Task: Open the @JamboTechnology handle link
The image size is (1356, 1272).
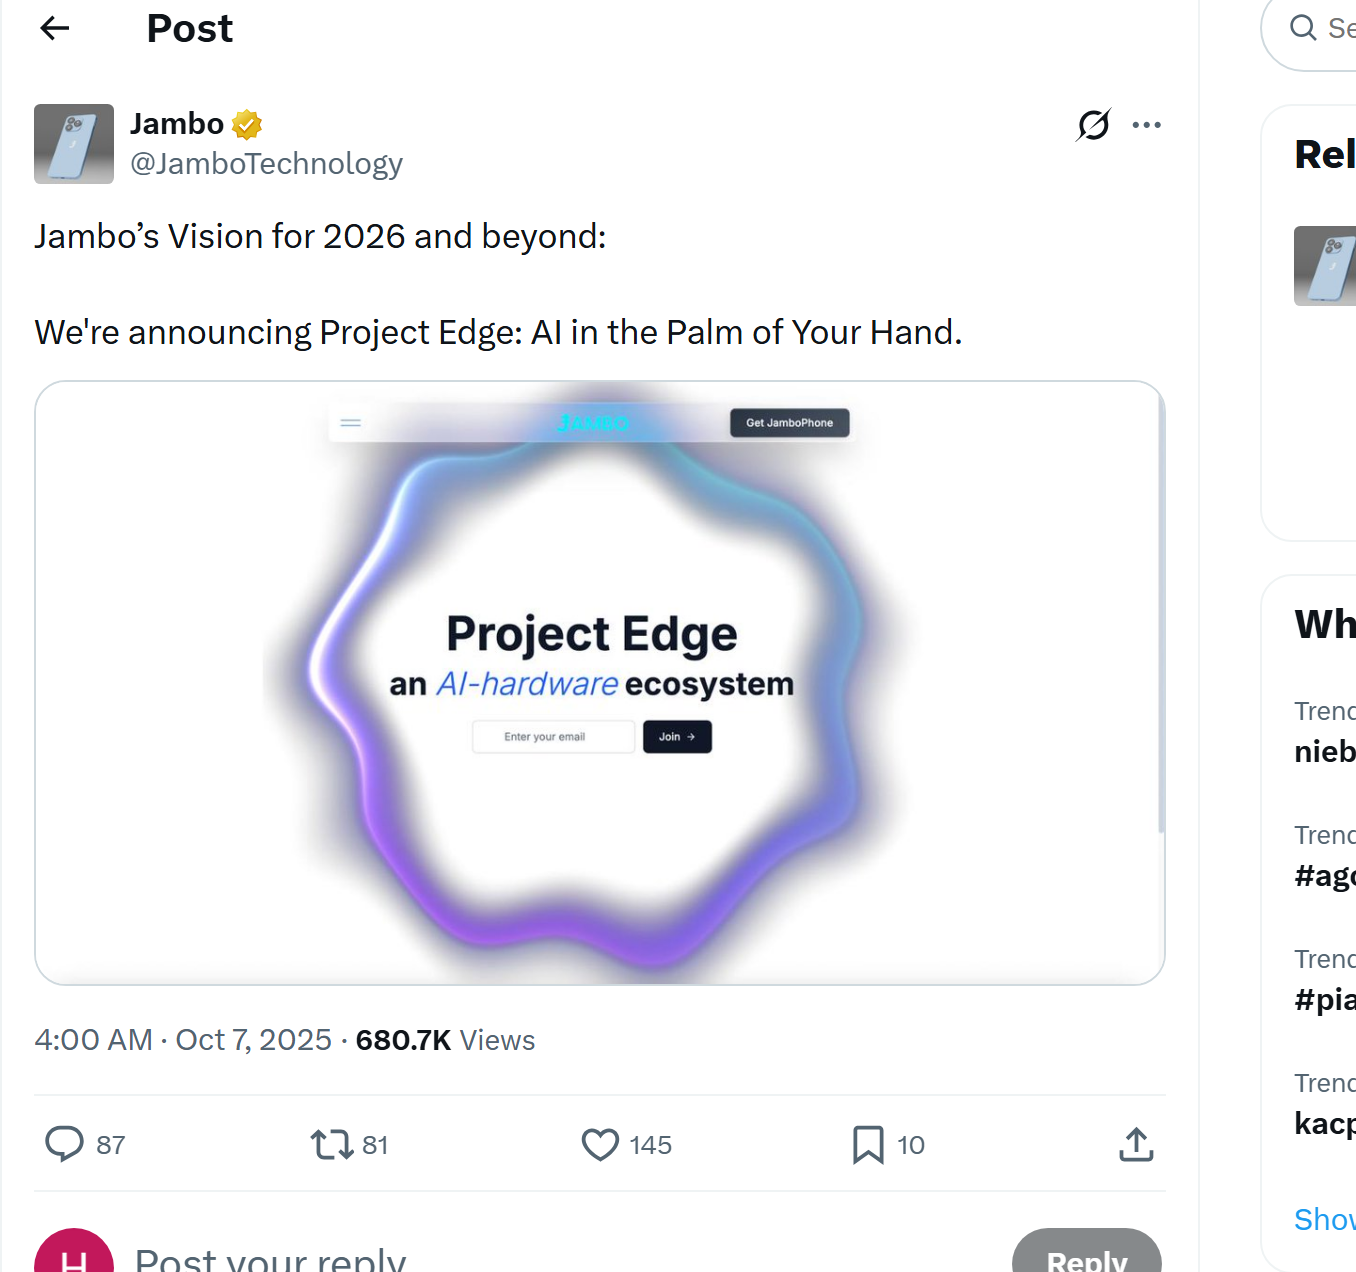Action: 266,163
